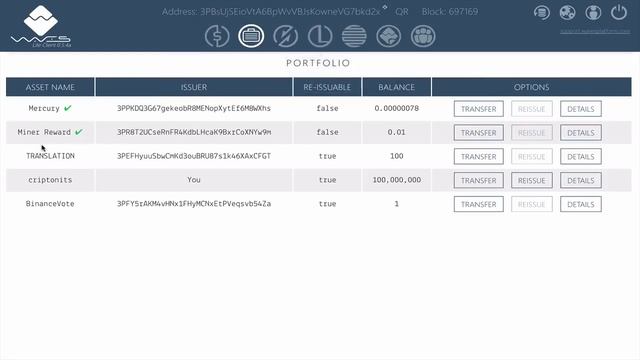This screenshot has height=360, width=640.
Task: Click the greyed Reissue button for Miner Reward
Action: tap(531, 133)
